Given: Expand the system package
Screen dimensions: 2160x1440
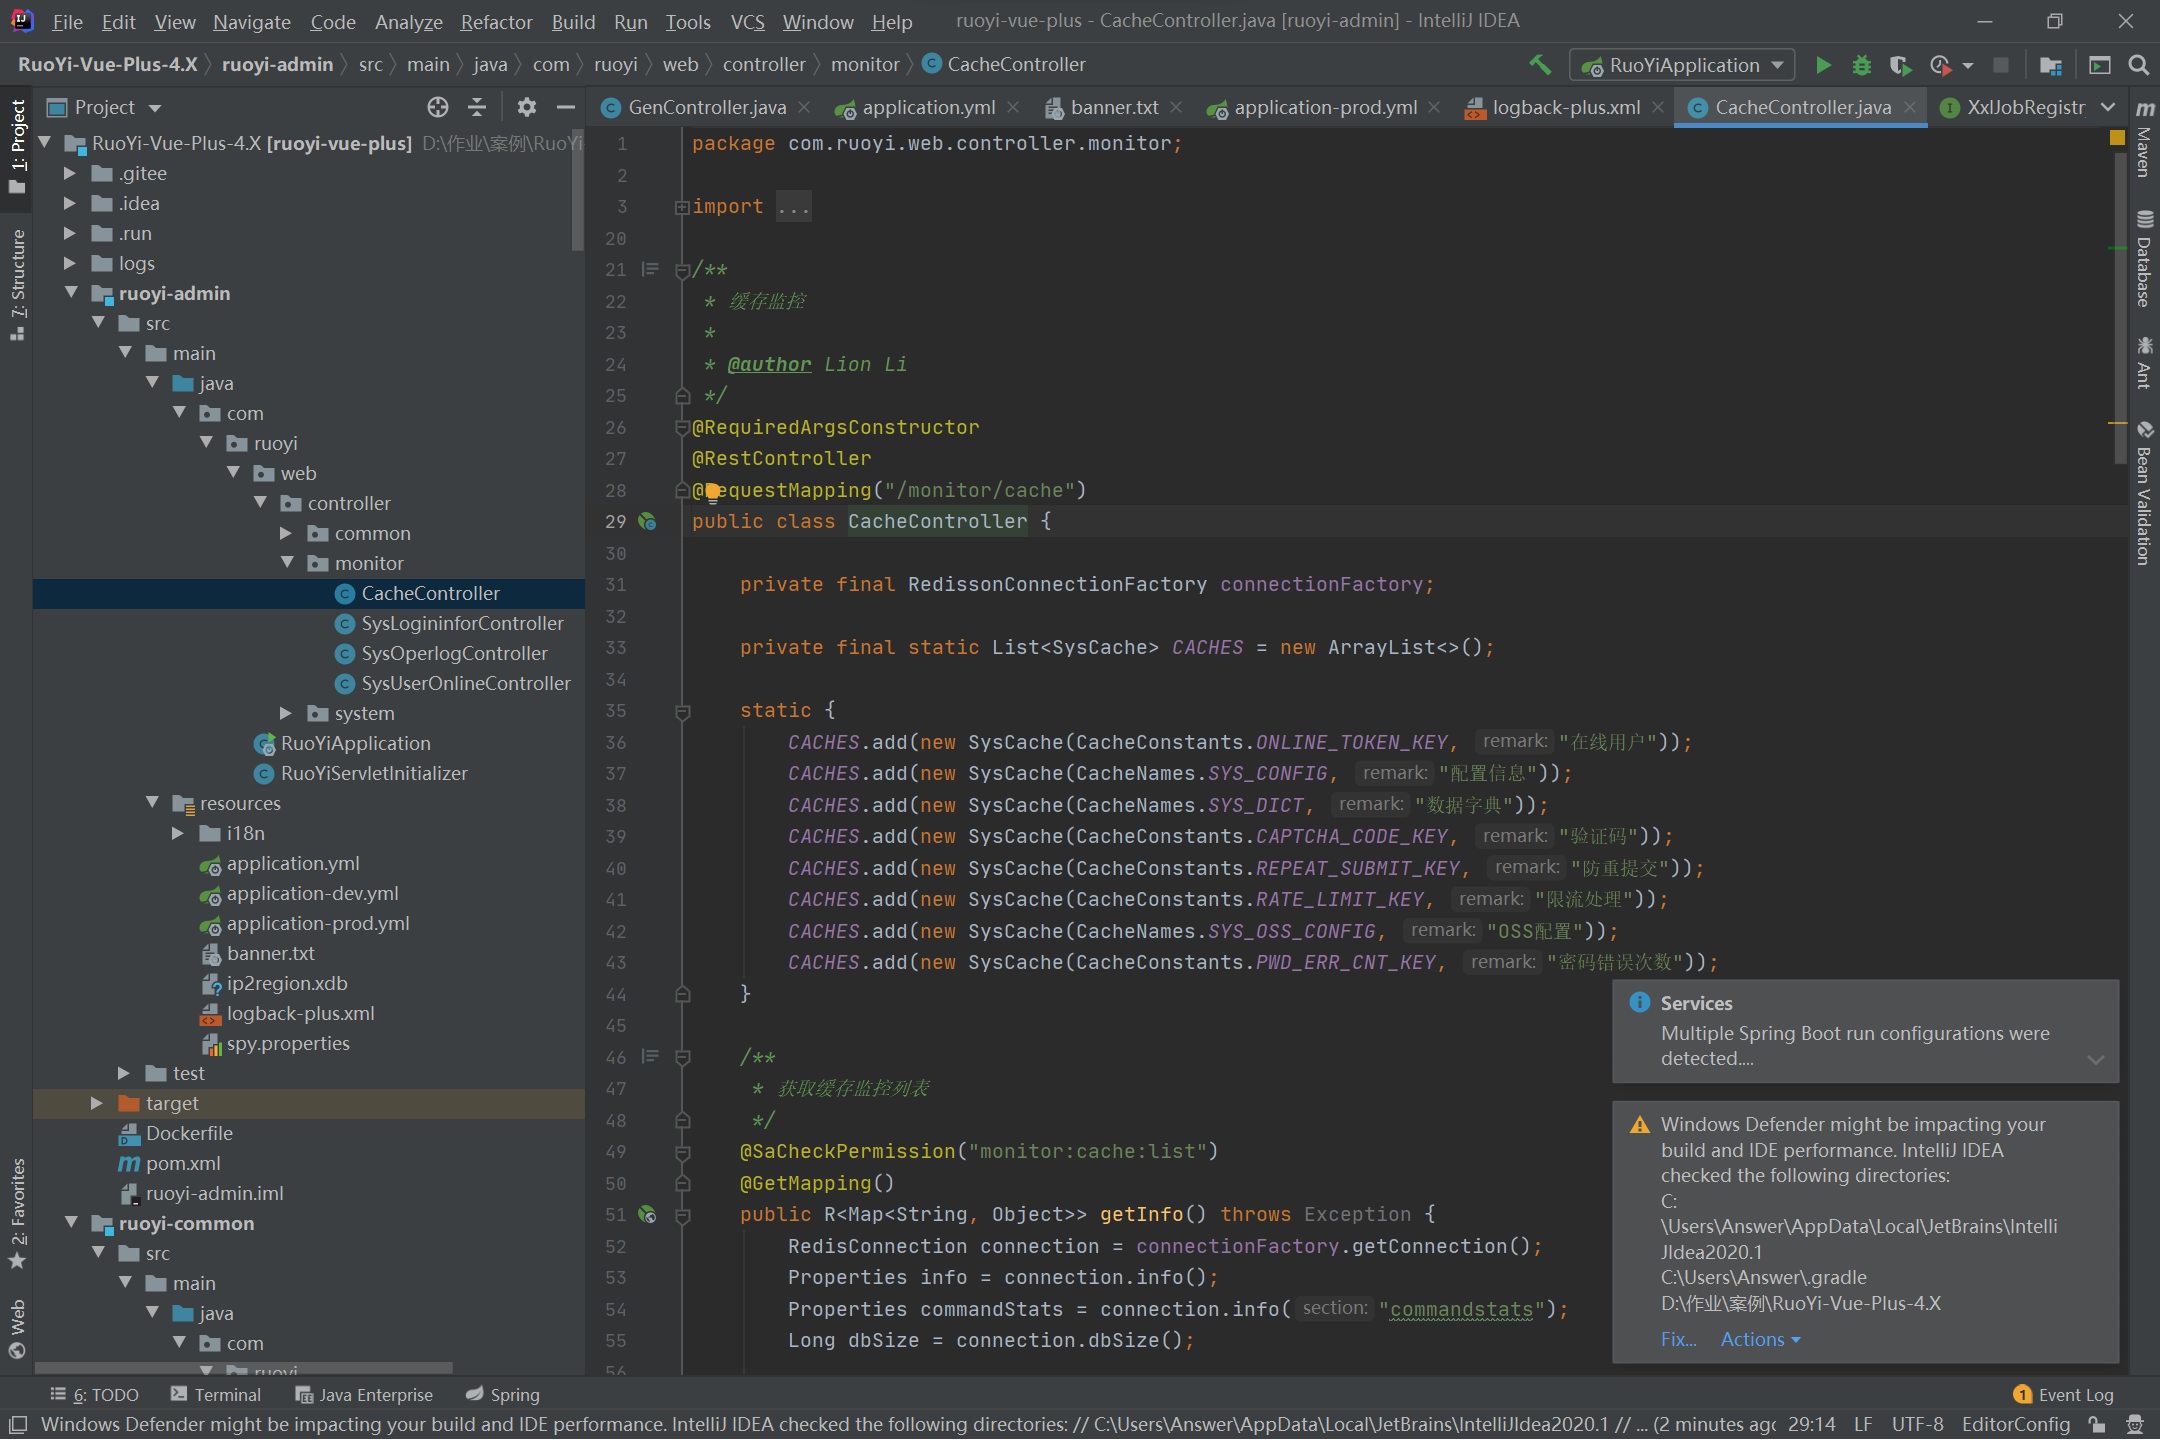Looking at the screenshot, I should point(286,713).
